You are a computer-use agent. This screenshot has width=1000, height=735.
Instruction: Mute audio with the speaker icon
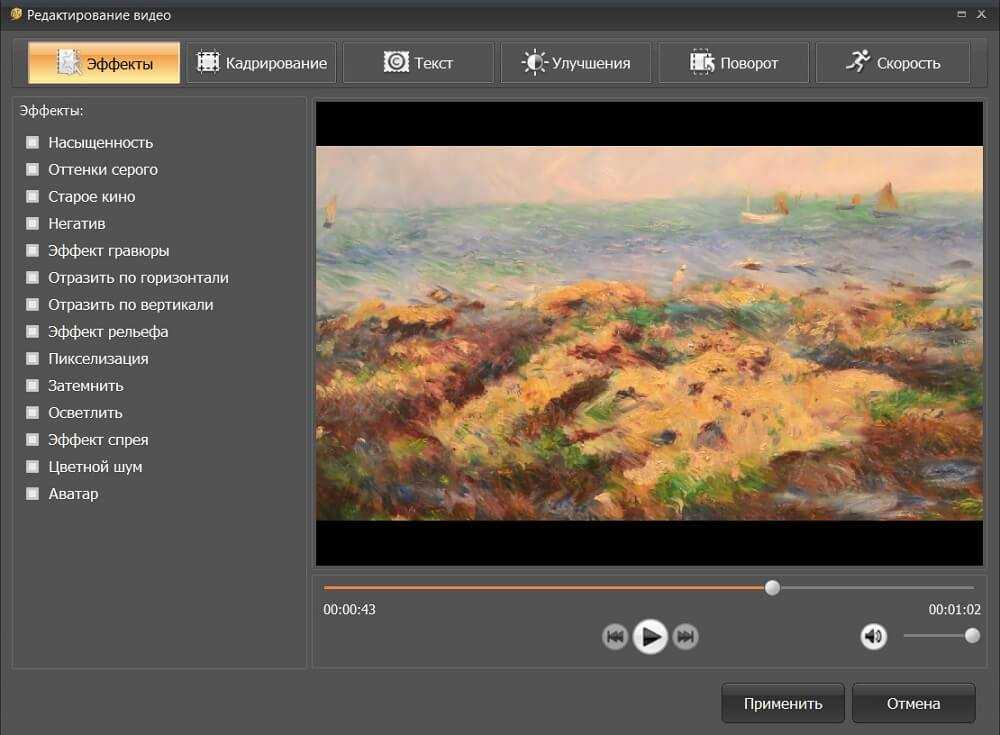873,636
